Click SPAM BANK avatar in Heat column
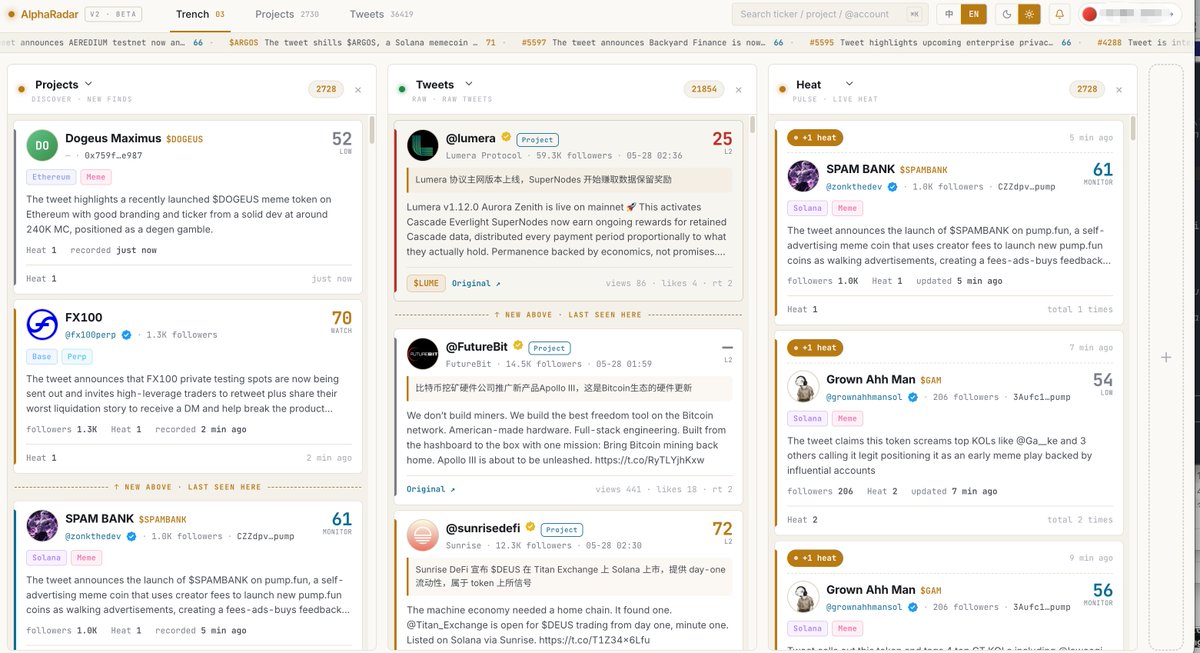Image resolution: width=1200 pixels, height=653 pixels. (x=803, y=176)
